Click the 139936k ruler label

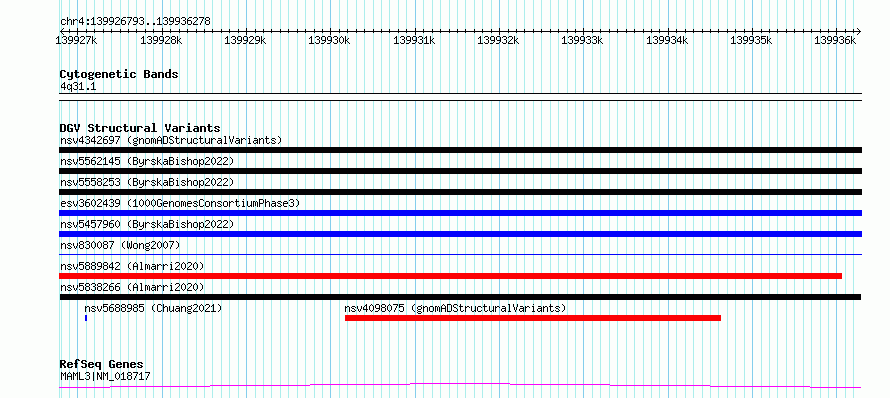(836, 41)
